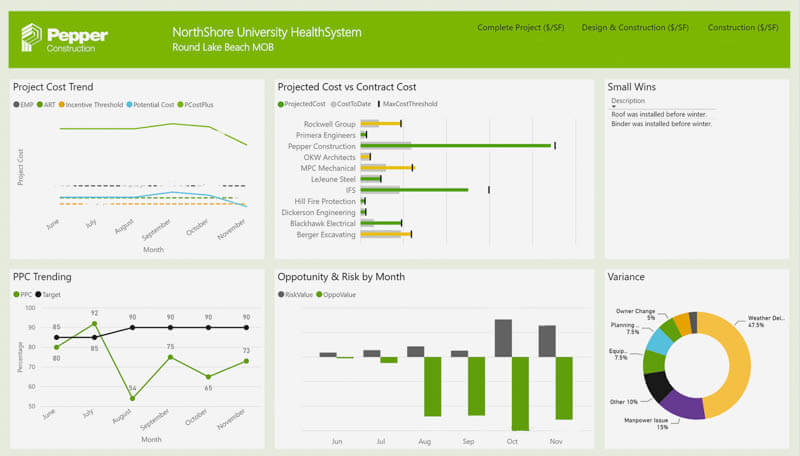Select the PPC data point labeled 92

[94, 324]
